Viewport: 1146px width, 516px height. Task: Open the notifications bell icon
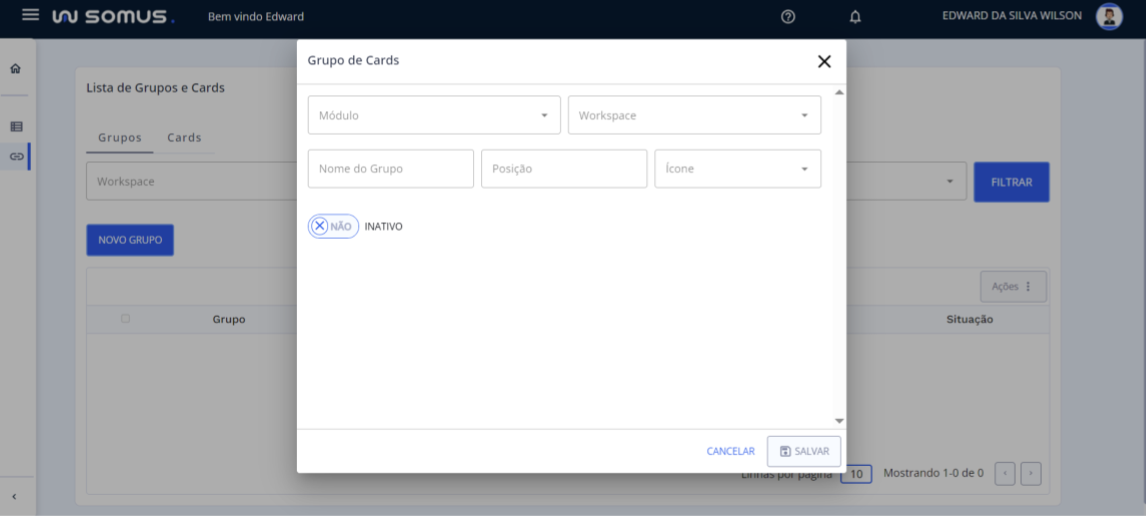click(855, 17)
